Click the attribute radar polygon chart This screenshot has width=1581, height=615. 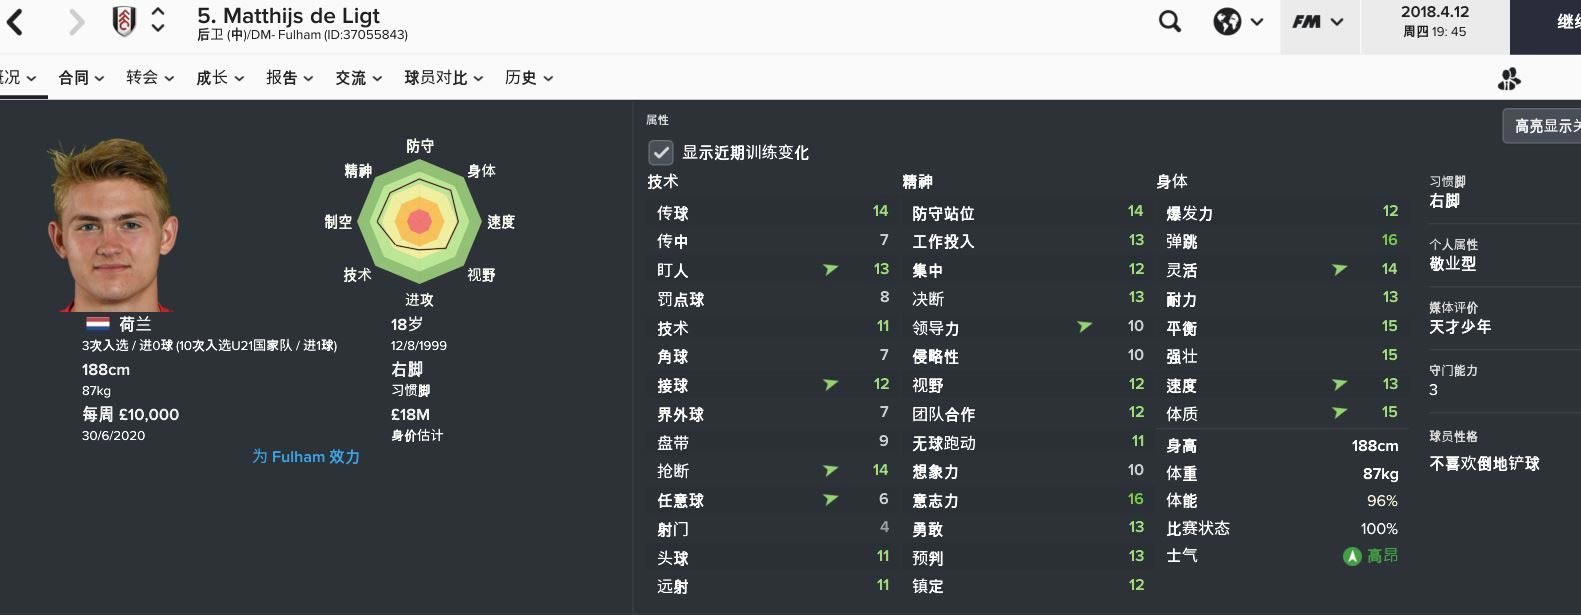pyautogui.click(x=420, y=221)
